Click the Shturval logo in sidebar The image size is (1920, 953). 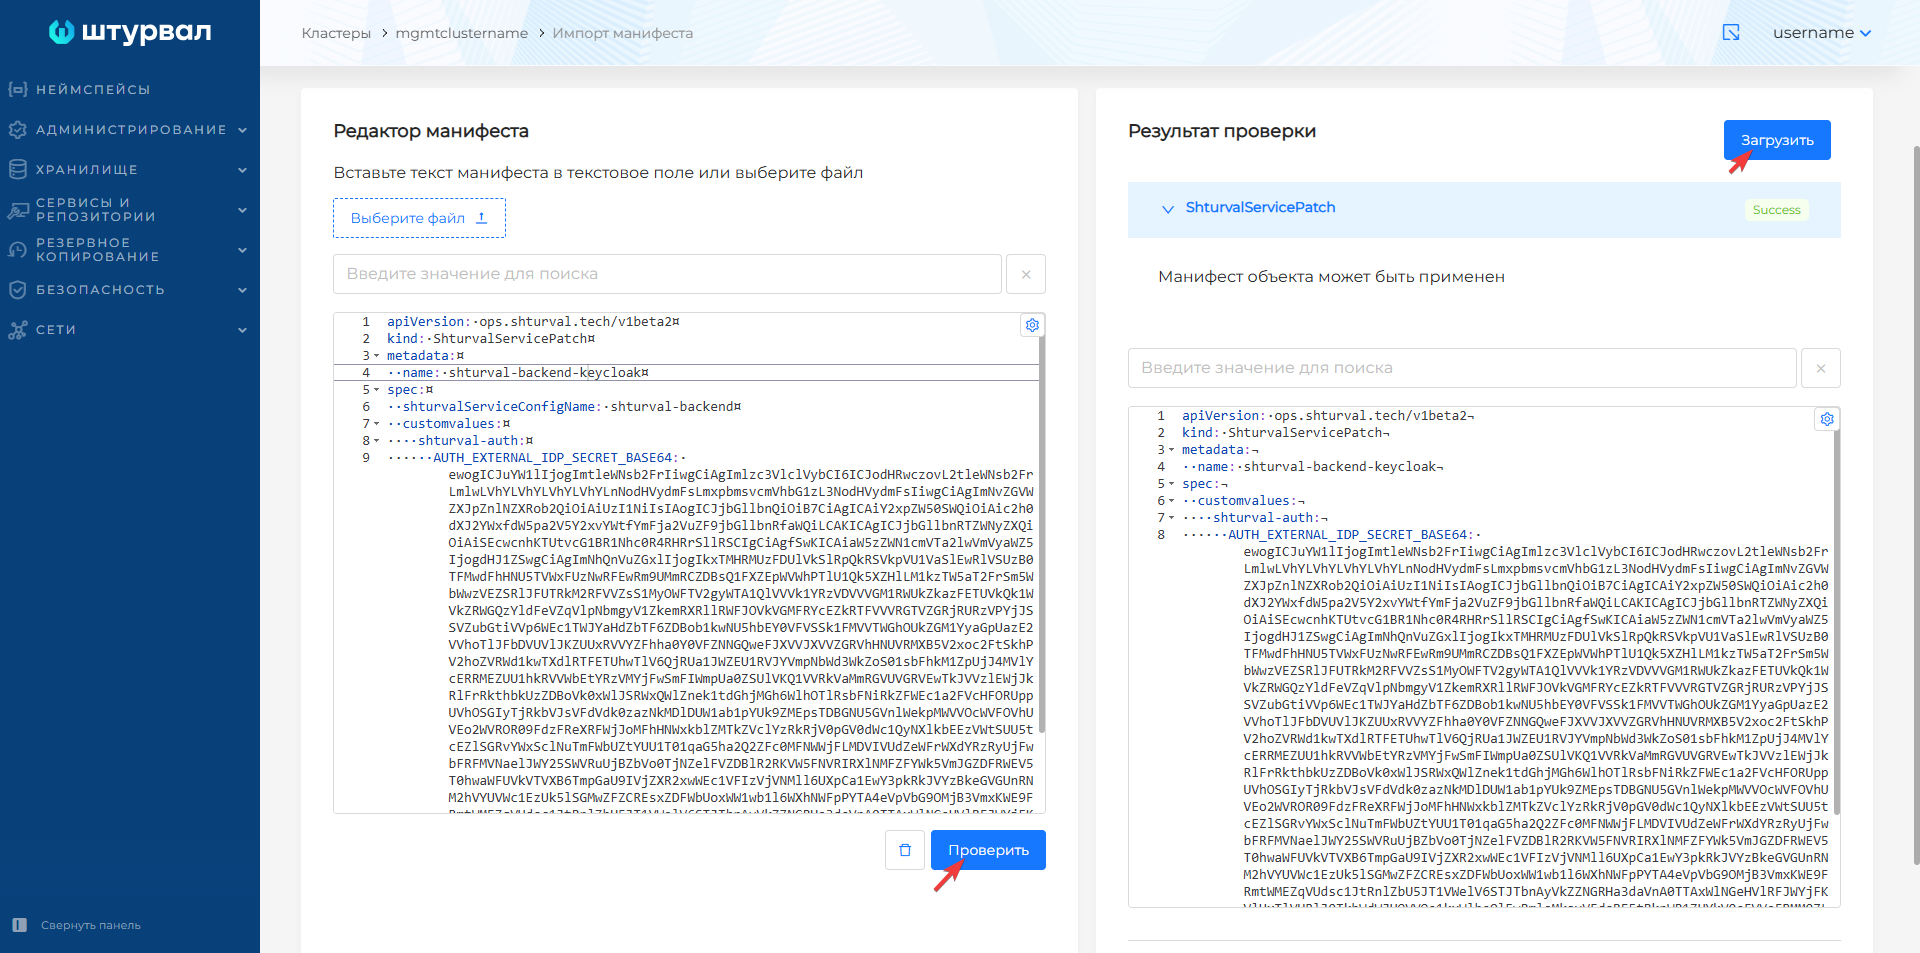pos(130,32)
